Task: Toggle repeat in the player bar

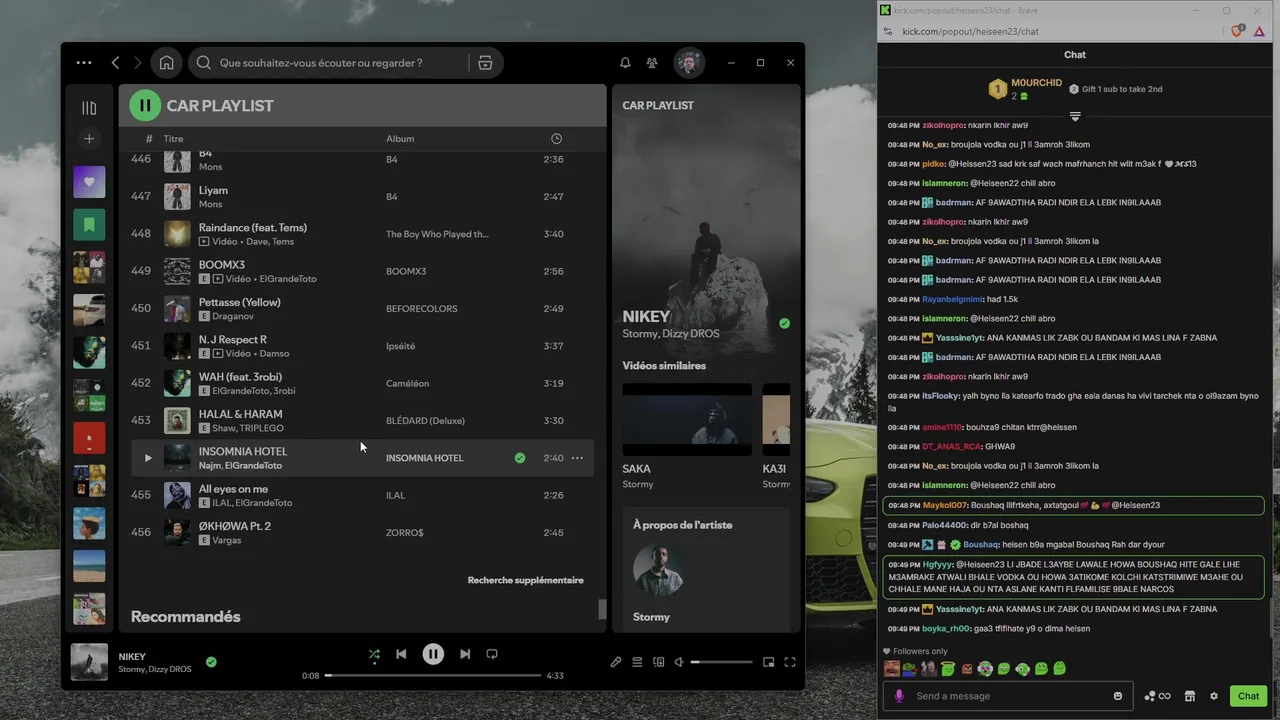Action: [492, 654]
